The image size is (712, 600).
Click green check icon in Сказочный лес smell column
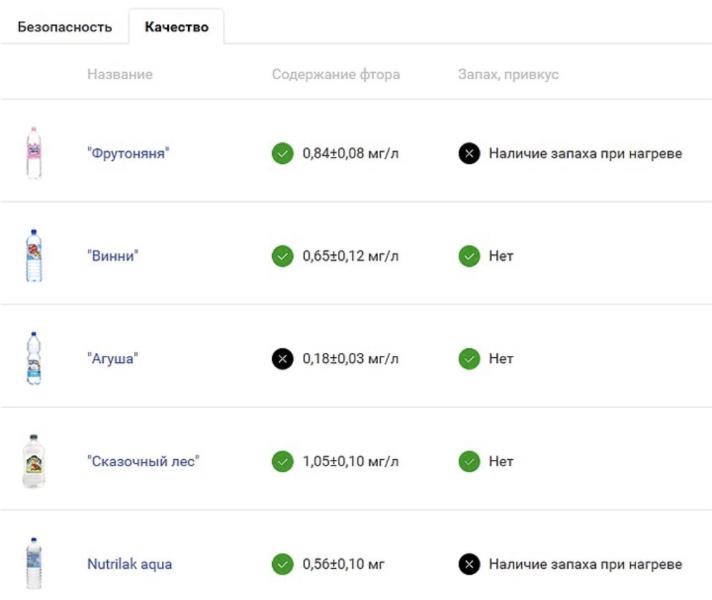point(469,461)
